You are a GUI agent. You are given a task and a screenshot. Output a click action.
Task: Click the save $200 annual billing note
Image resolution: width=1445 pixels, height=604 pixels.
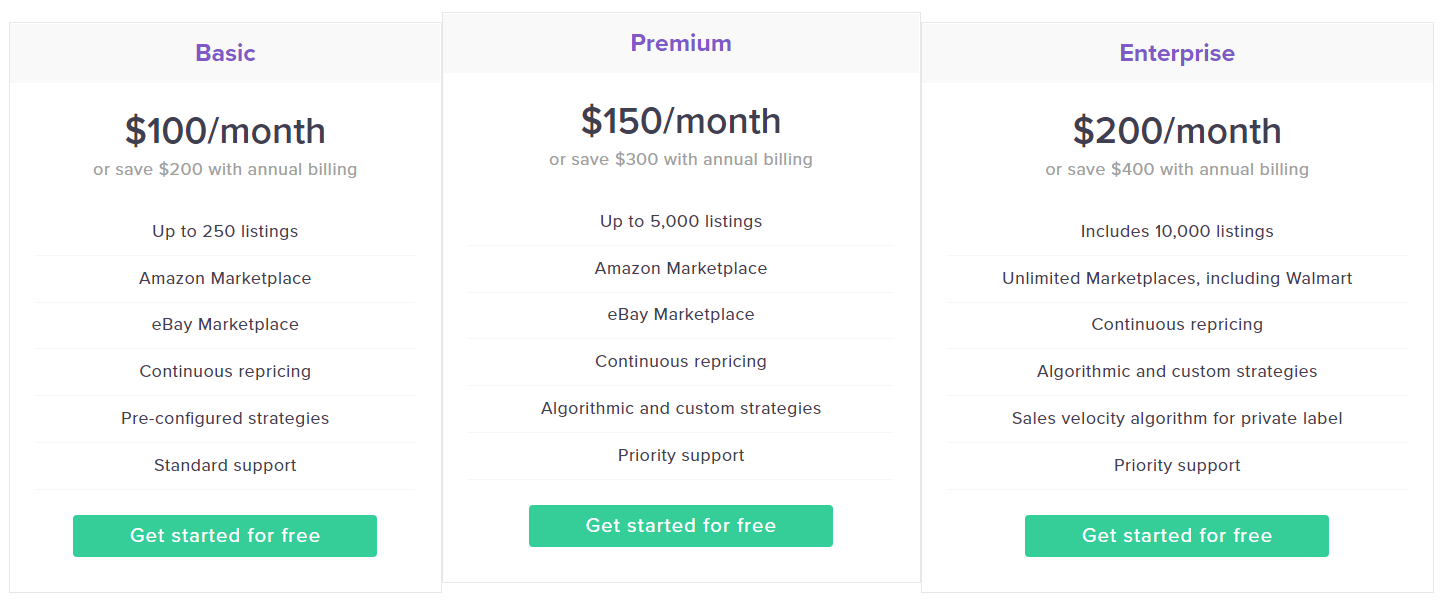pyautogui.click(x=225, y=169)
